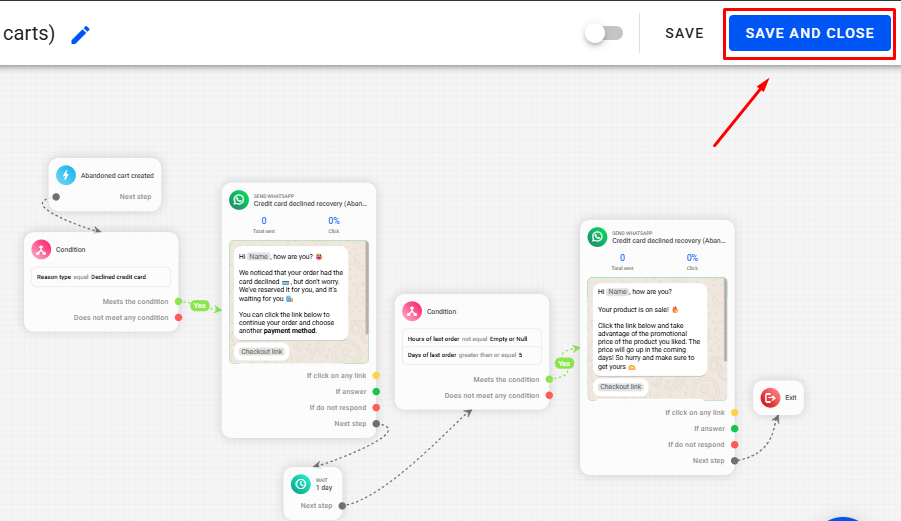Select the red Exit node icon

(x=770, y=397)
